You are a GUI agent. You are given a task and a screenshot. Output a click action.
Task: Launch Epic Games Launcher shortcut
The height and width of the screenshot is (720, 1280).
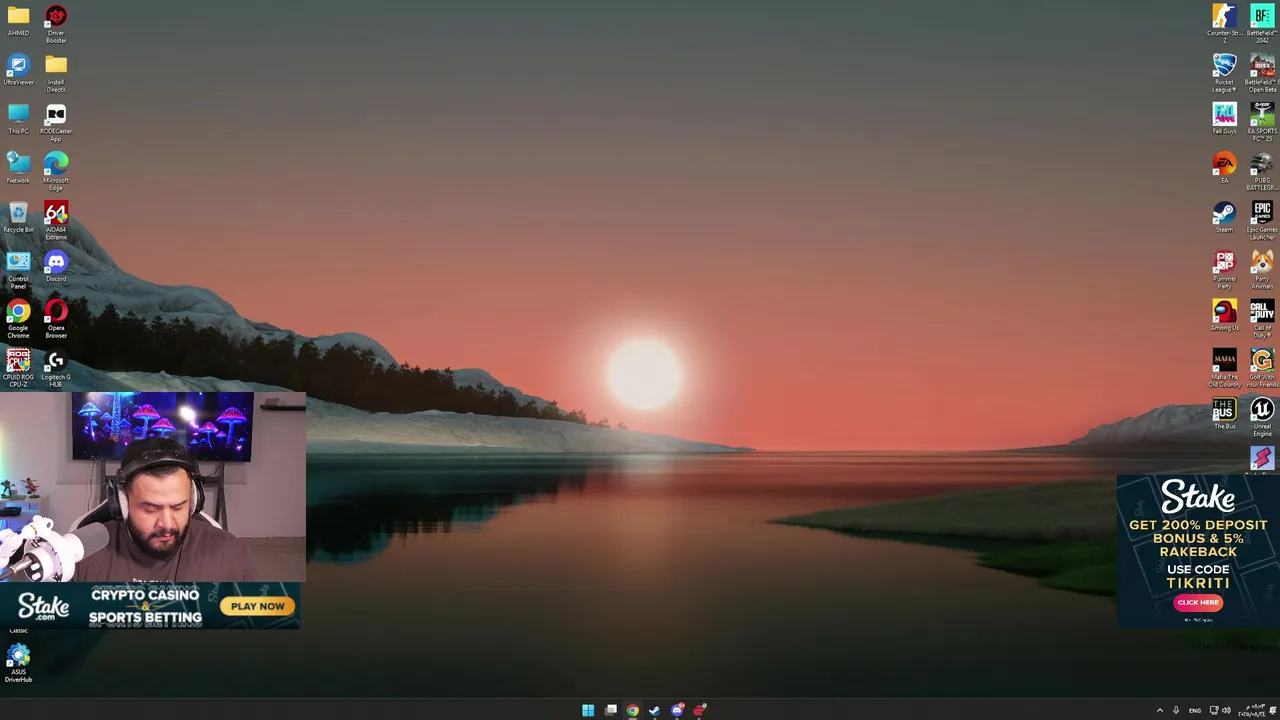(x=1262, y=220)
